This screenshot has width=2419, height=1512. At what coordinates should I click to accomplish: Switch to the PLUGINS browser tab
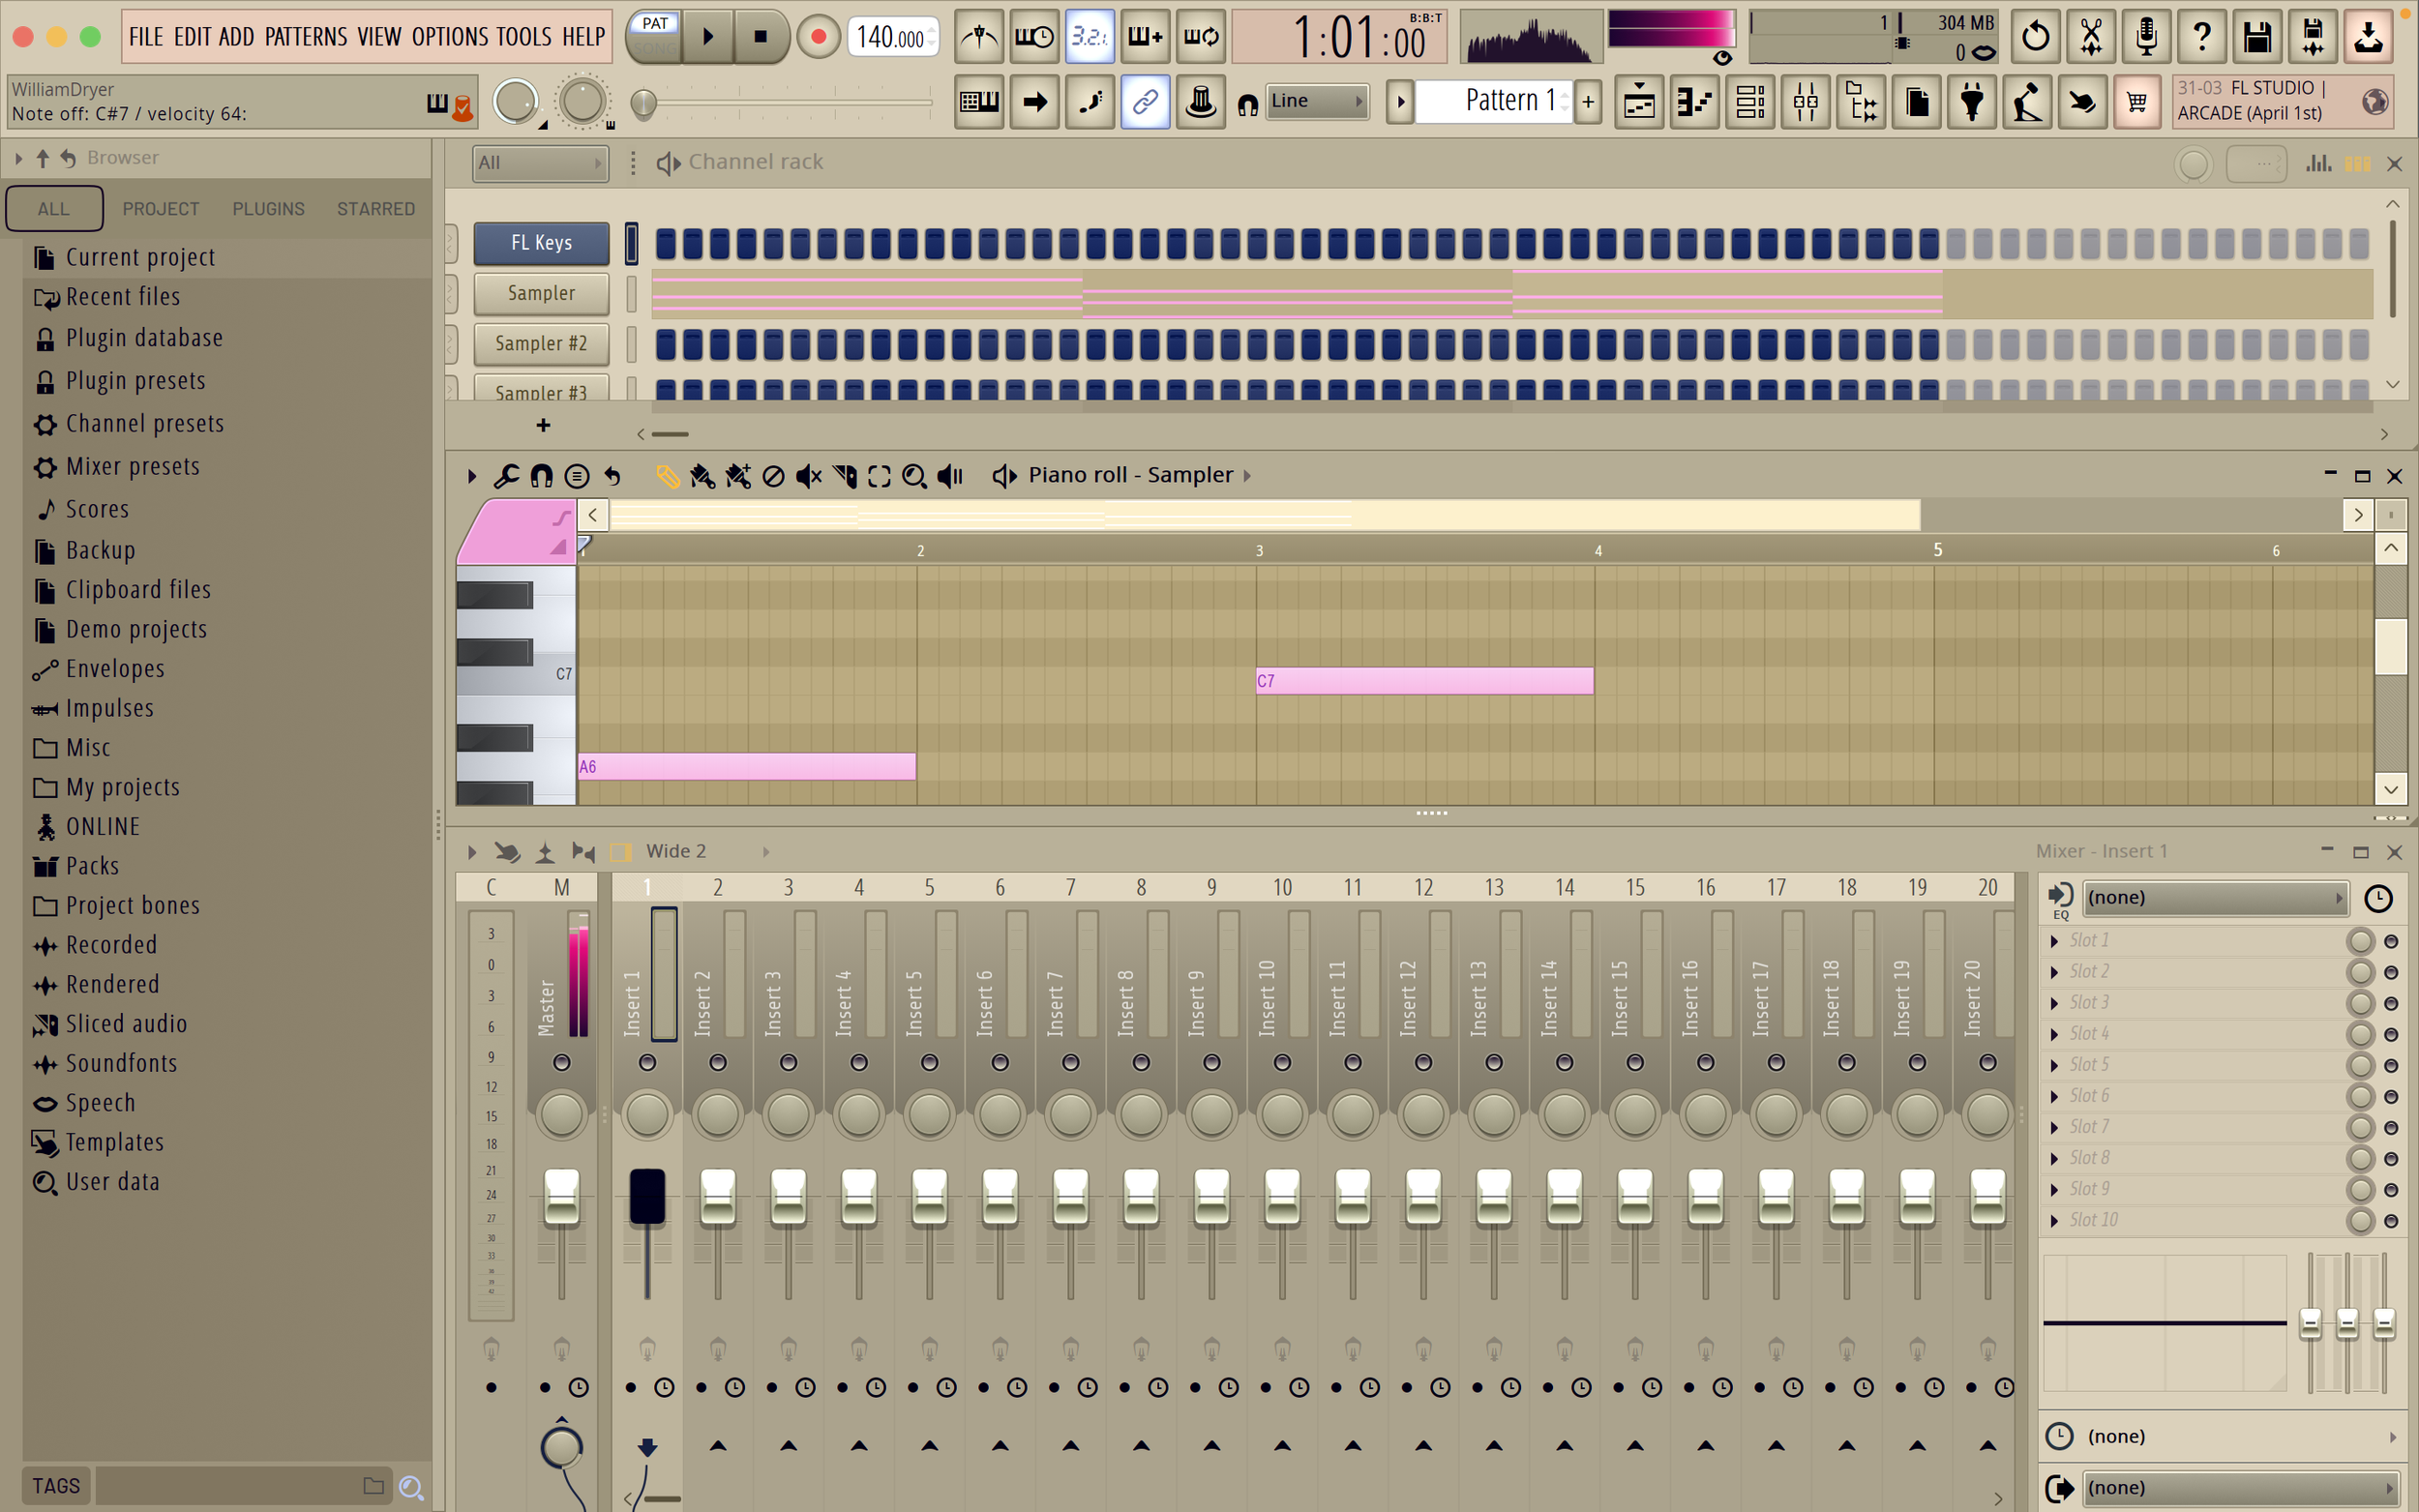tap(268, 209)
